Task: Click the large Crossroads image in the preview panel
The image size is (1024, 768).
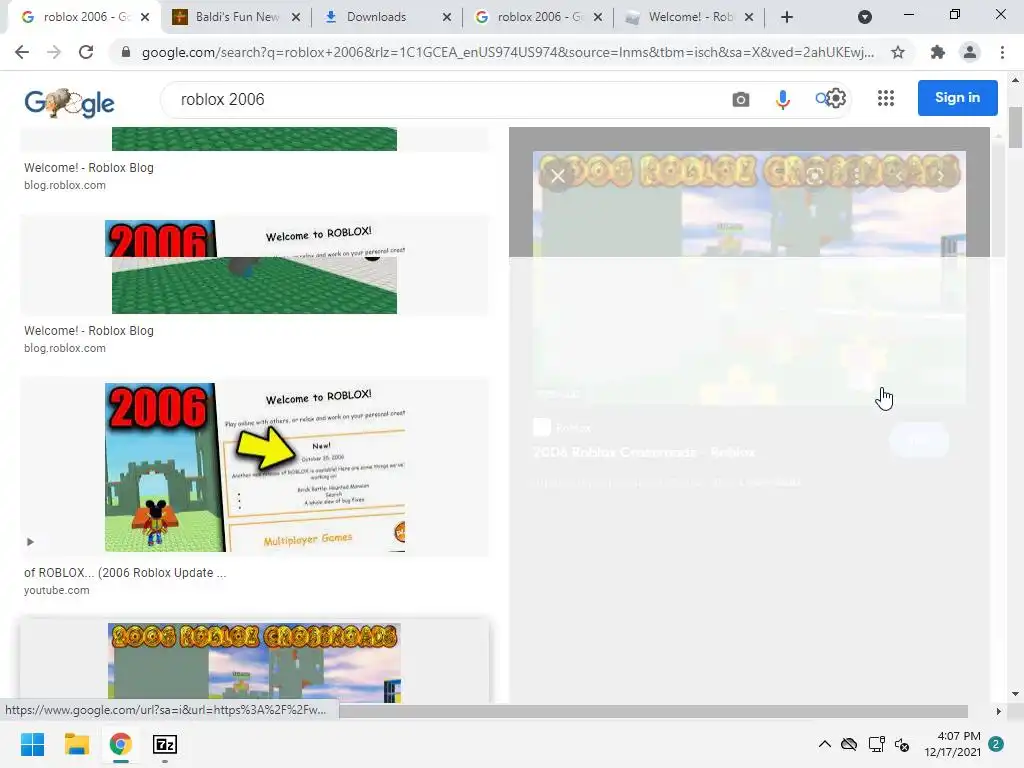Action: [749, 278]
